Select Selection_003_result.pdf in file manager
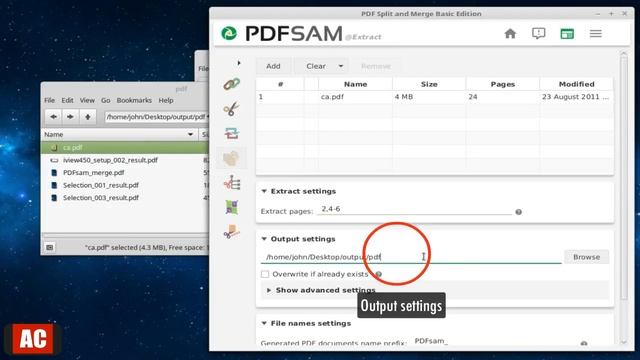The height and width of the screenshot is (360, 640). pyautogui.click(x=124, y=198)
